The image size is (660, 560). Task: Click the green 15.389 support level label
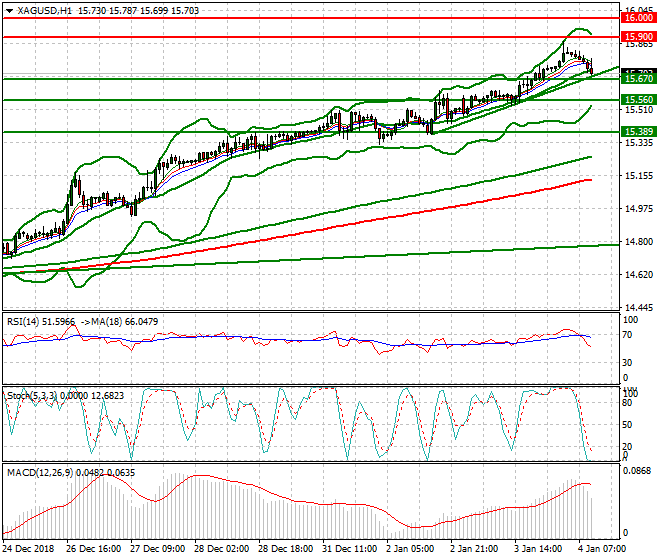tap(639, 132)
